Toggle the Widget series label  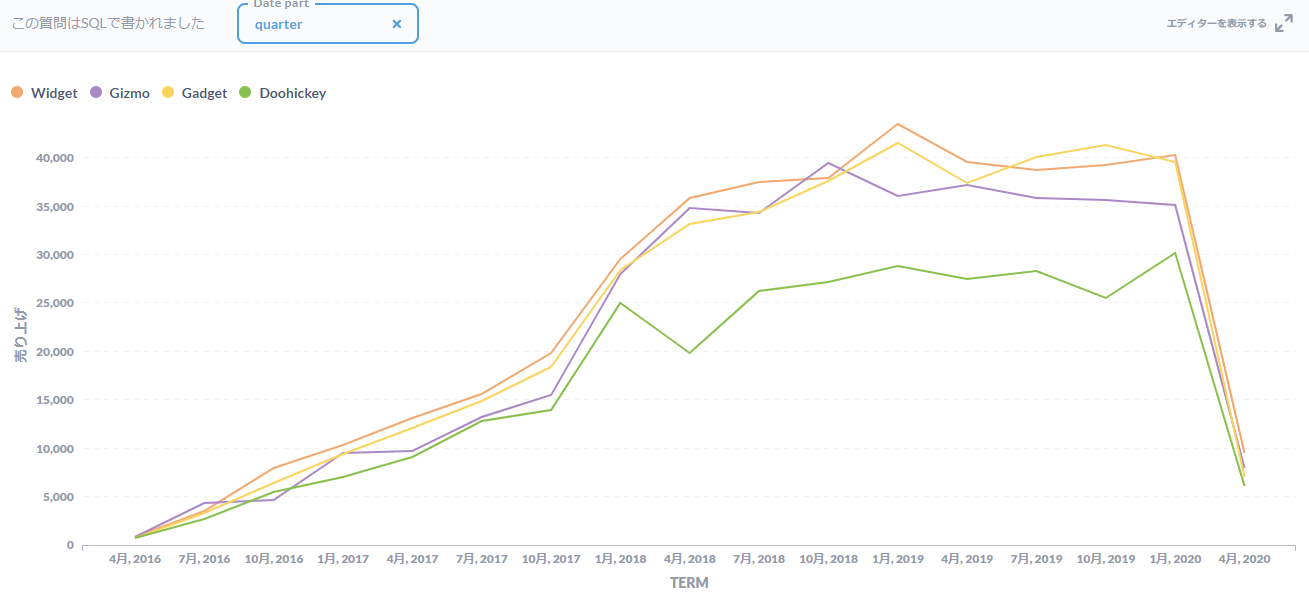54,93
